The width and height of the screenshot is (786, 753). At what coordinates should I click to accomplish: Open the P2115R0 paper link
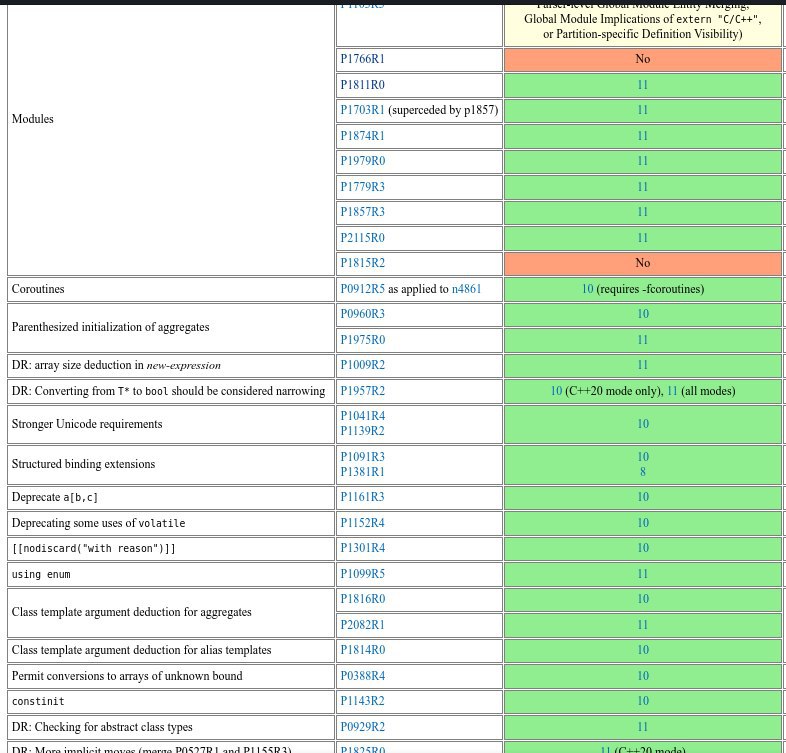(362, 238)
